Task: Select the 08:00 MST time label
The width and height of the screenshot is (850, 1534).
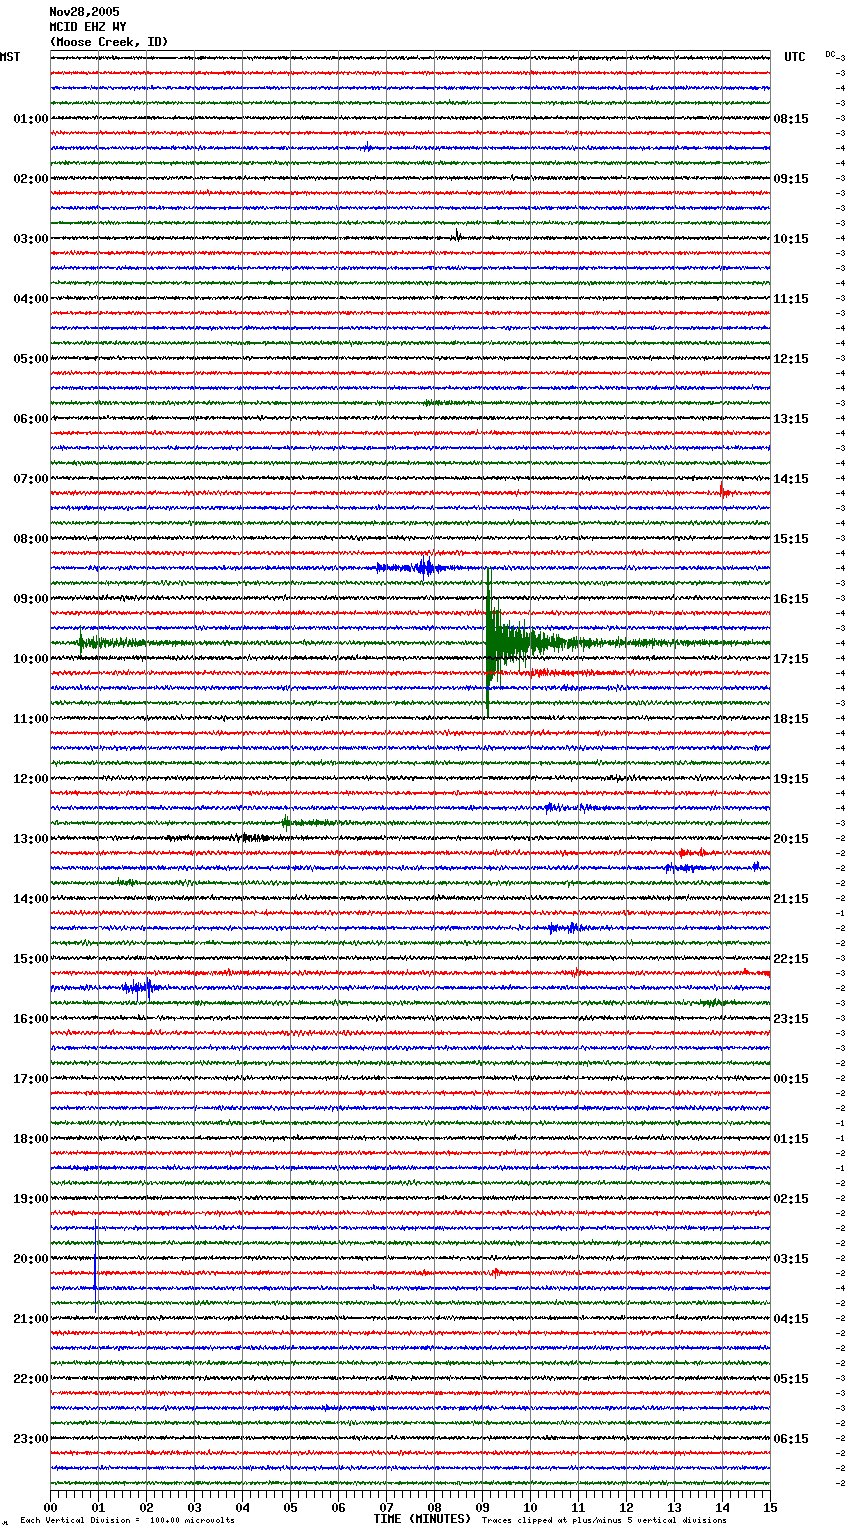Action: [x=31, y=539]
